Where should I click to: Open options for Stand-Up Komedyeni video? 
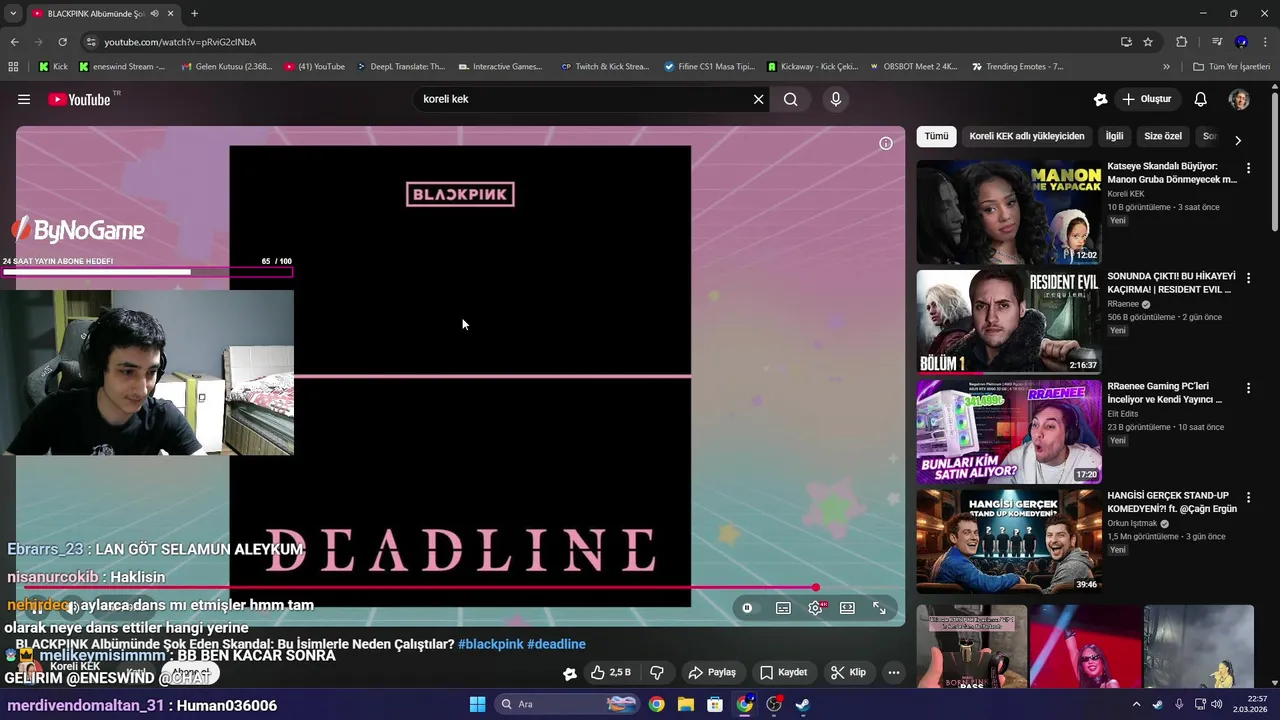click(1248, 498)
